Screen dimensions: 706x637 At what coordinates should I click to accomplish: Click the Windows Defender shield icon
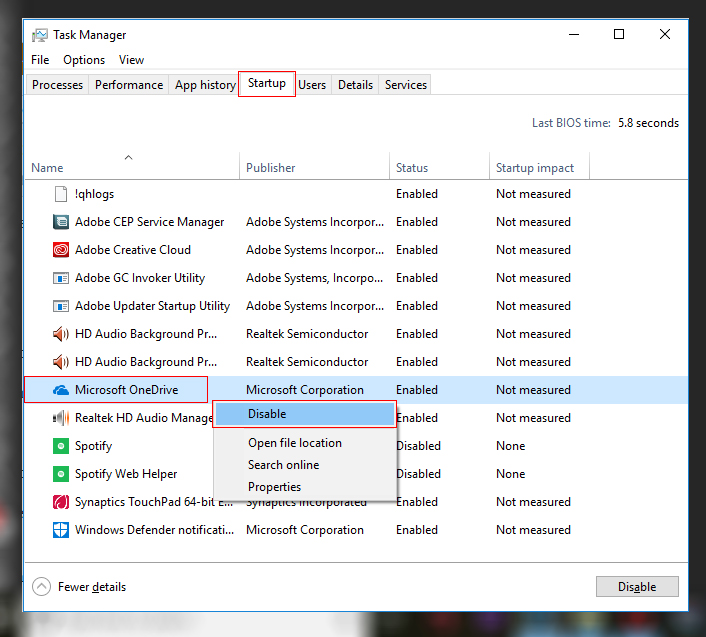pyautogui.click(x=61, y=530)
